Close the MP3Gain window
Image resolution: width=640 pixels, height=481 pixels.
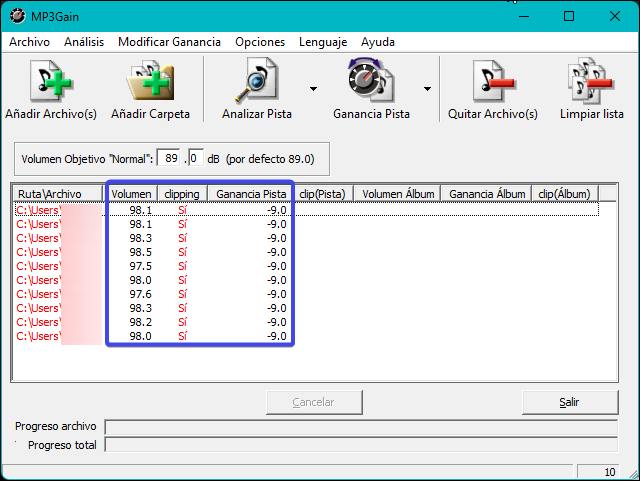point(615,16)
